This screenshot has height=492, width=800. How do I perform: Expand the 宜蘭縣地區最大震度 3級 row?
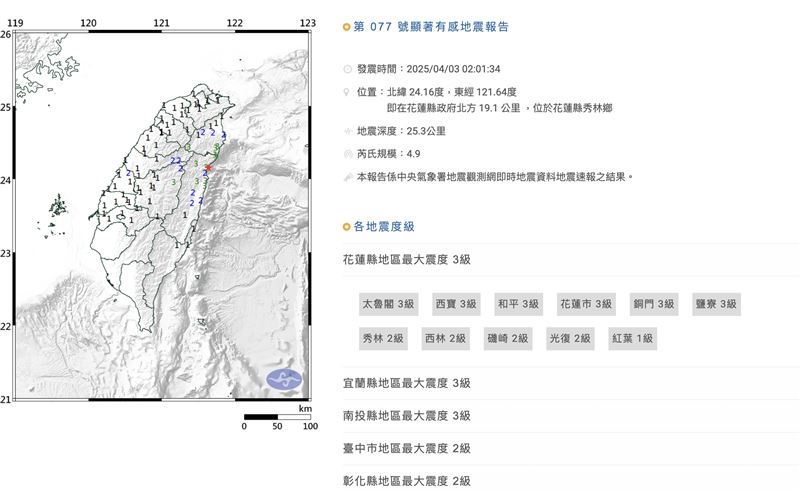point(571,383)
